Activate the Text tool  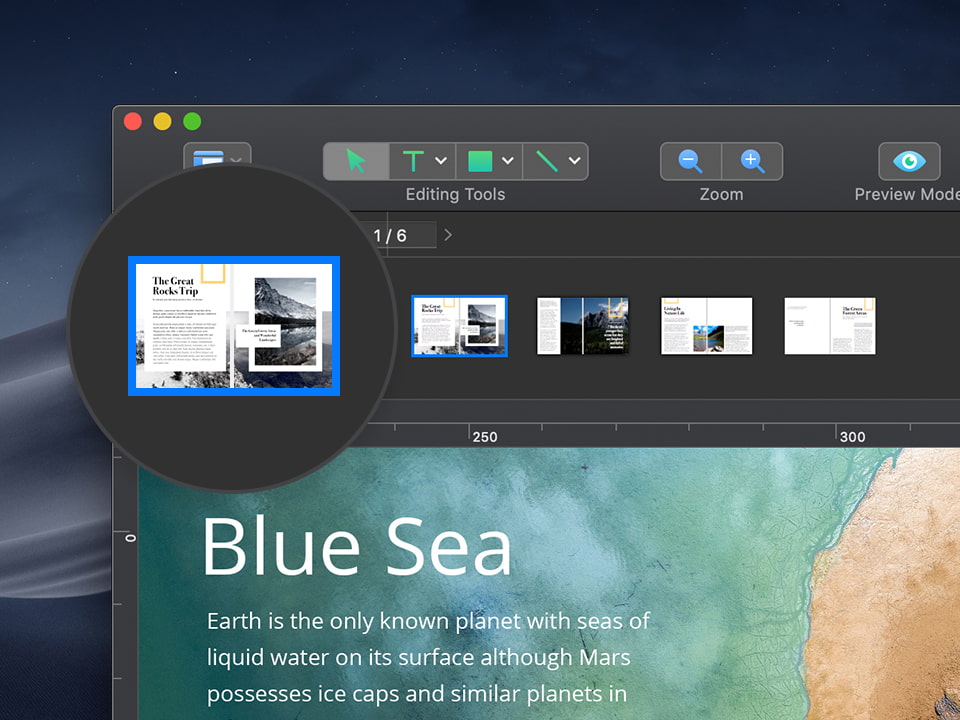click(x=413, y=161)
